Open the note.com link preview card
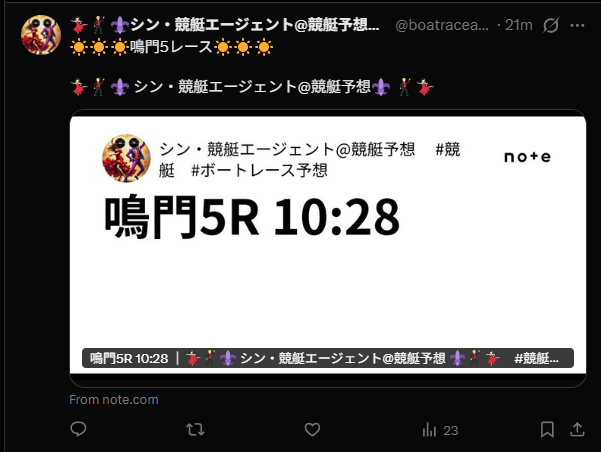Image resolution: width=601 pixels, height=452 pixels. tap(328, 248)
